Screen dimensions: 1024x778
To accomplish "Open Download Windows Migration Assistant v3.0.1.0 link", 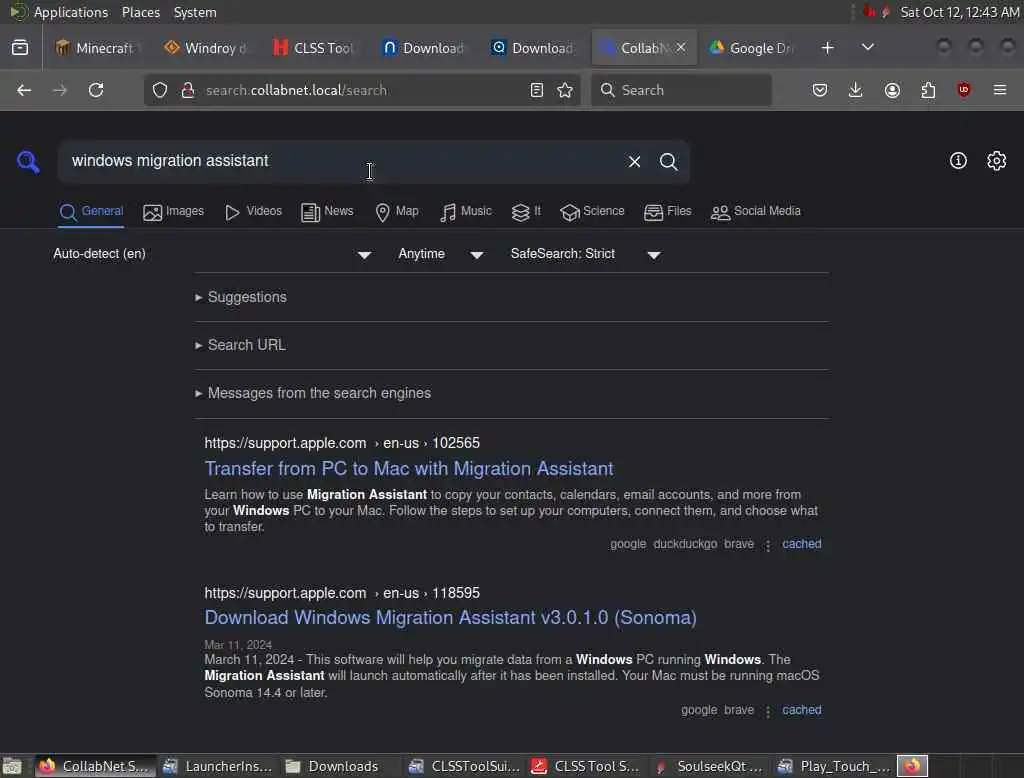I will point(451,617).
